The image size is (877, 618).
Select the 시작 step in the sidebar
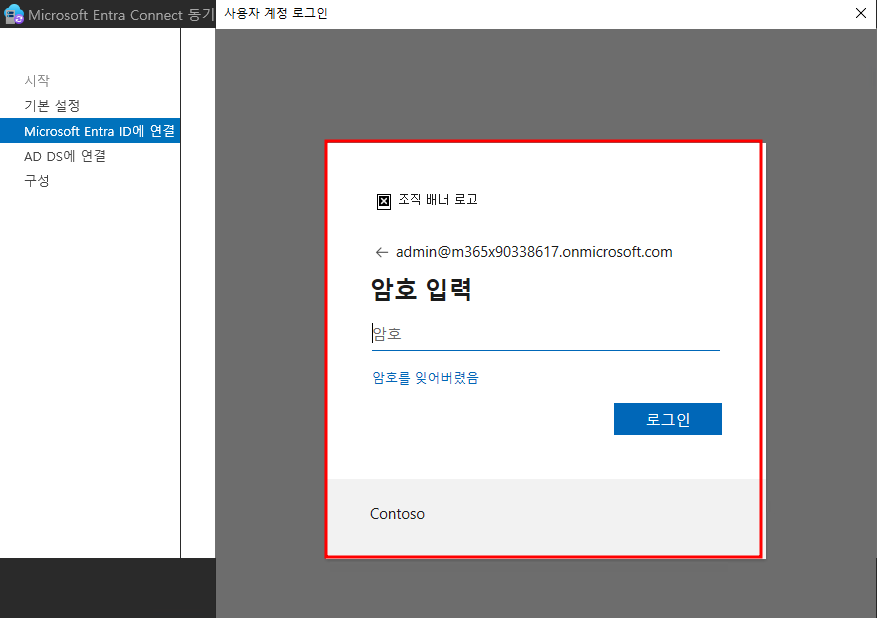[x=37, y=81]
